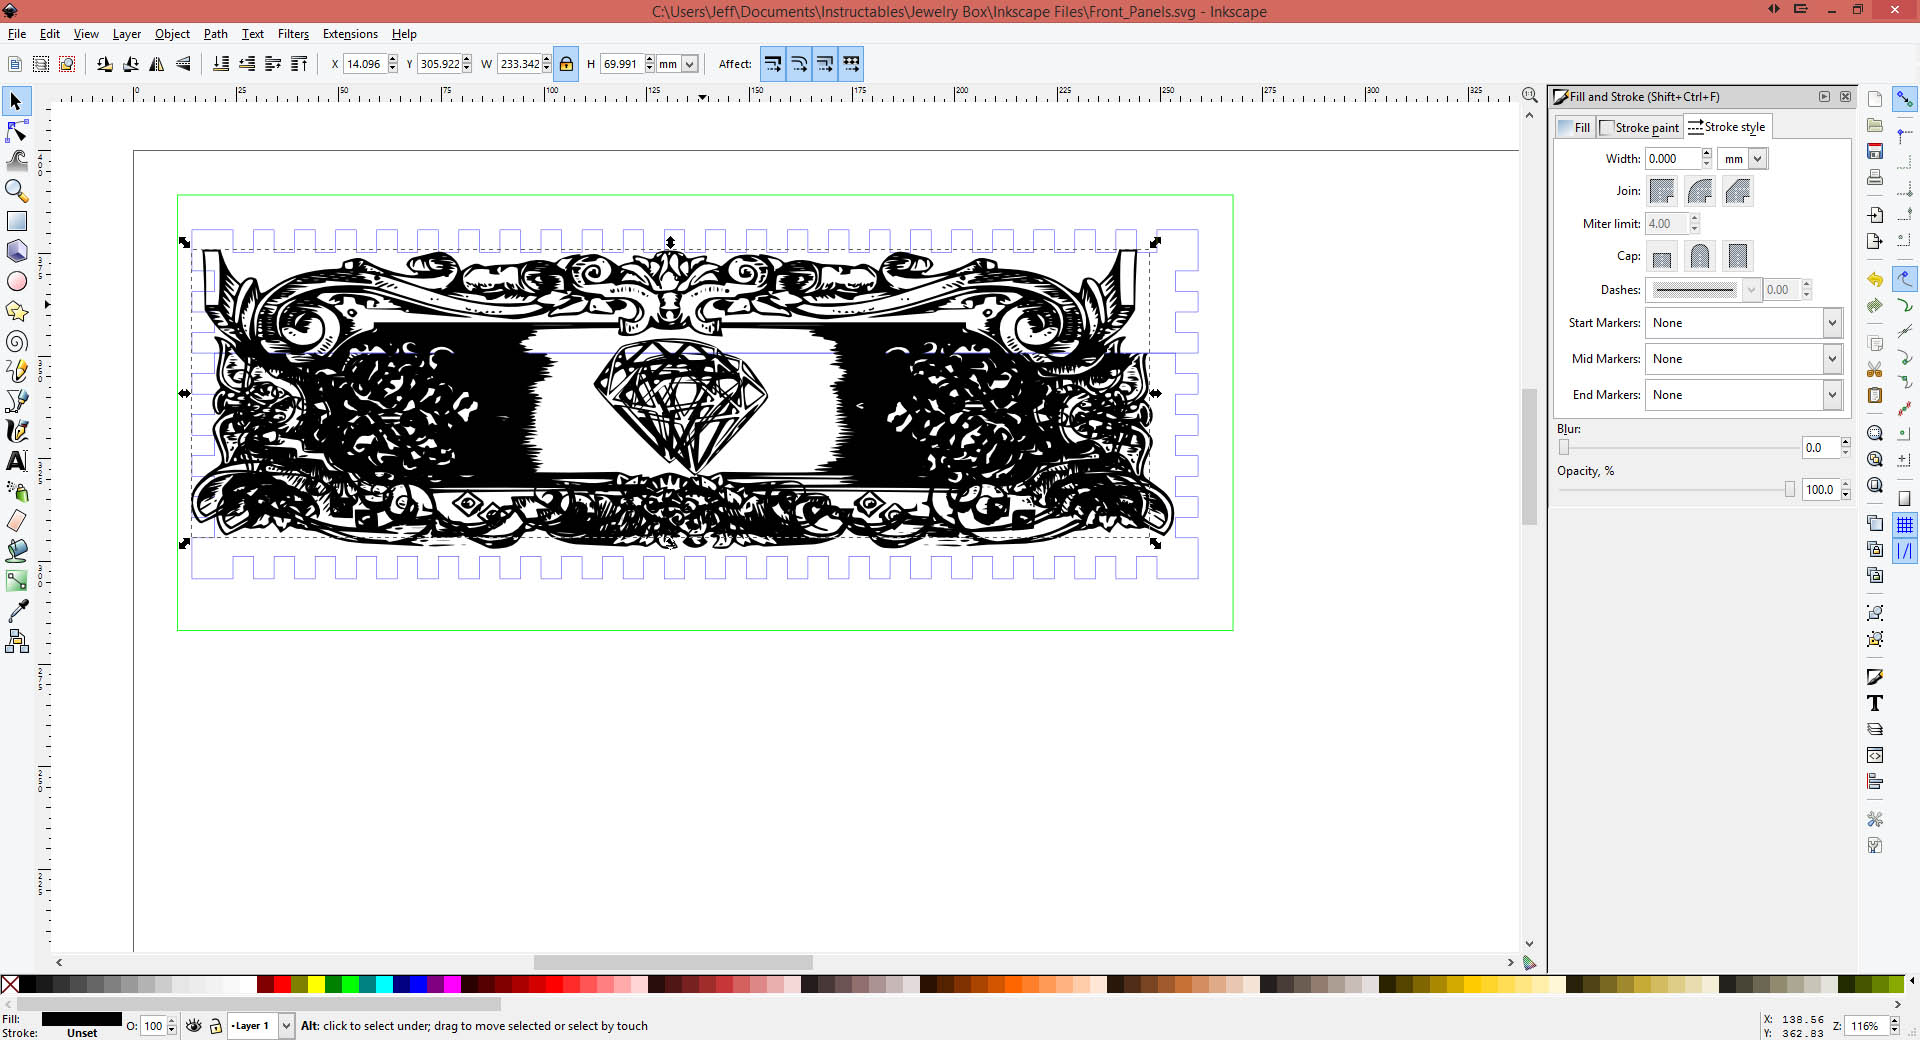Select the Ellipse circle tool
The height and width of the screenshot is (1040, 1920).
[16, 281]
